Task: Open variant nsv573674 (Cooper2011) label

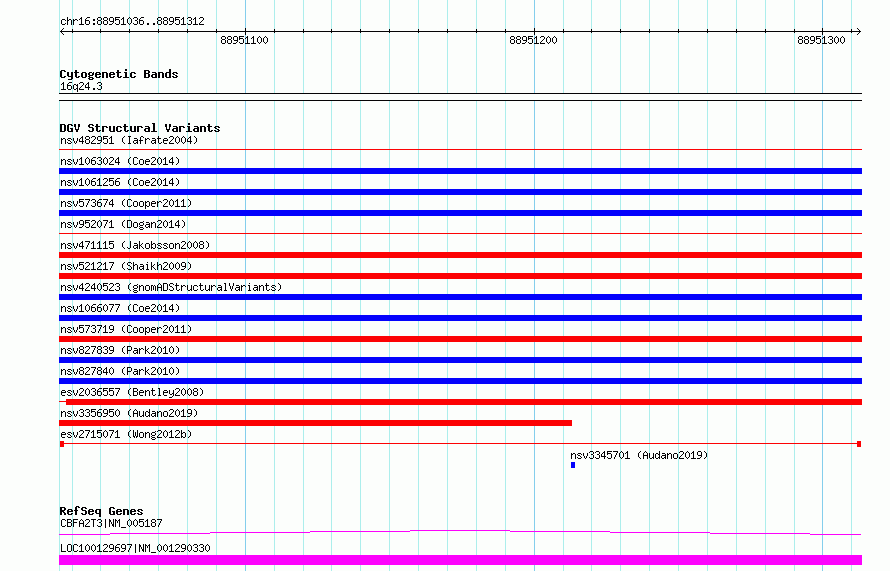Action: click(126, 203)
